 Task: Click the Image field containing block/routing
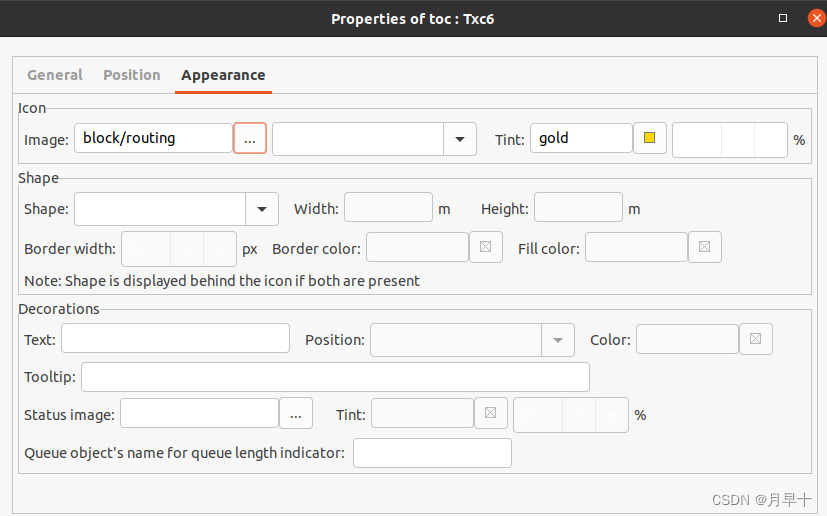click(153, 139)
